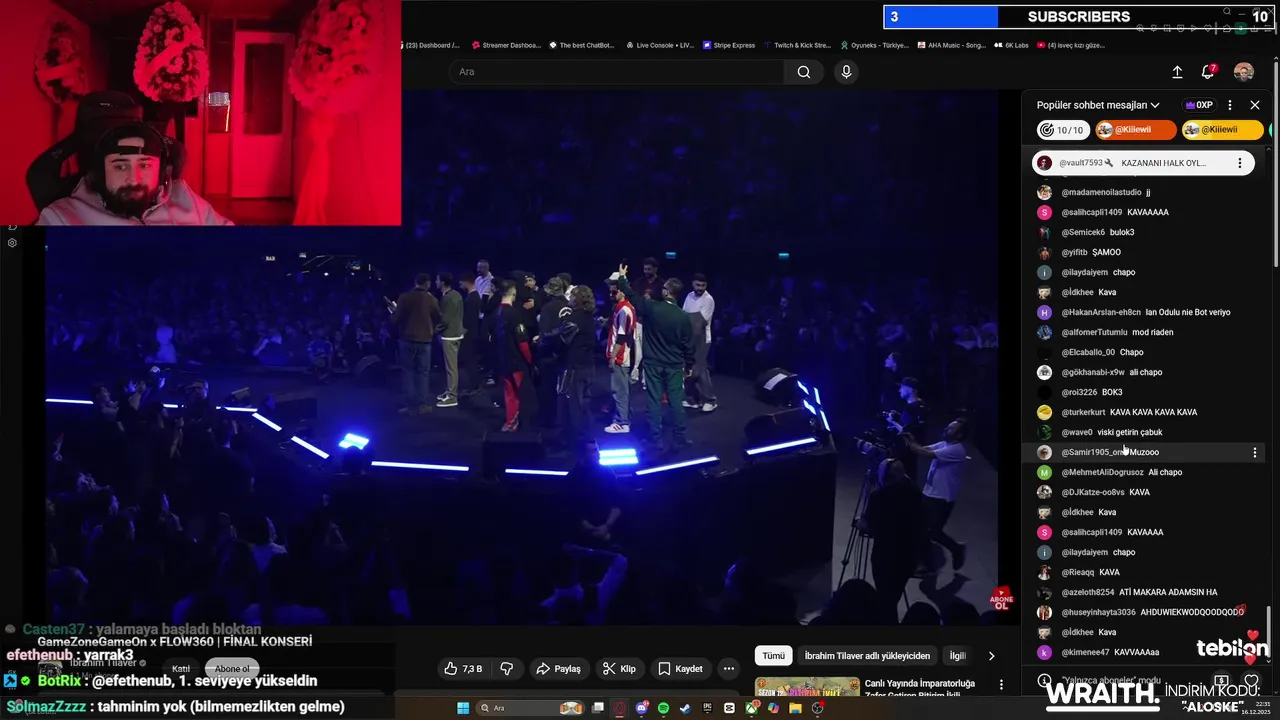Open File Explorer folder on taskbar
The image size is (1280, 720).
coord(795,708)
